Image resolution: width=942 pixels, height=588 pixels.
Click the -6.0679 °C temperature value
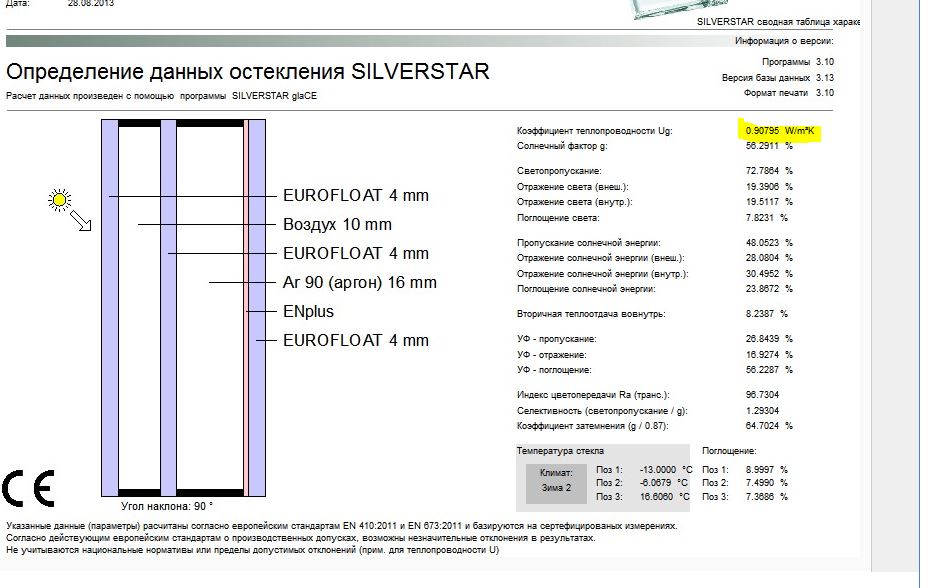(x=663, y=483)
